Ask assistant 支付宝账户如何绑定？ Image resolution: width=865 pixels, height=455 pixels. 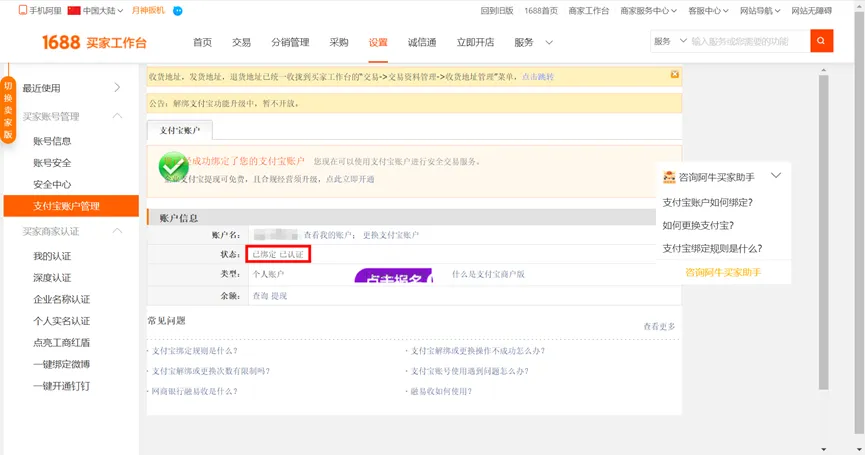click(x=708, y=202)
